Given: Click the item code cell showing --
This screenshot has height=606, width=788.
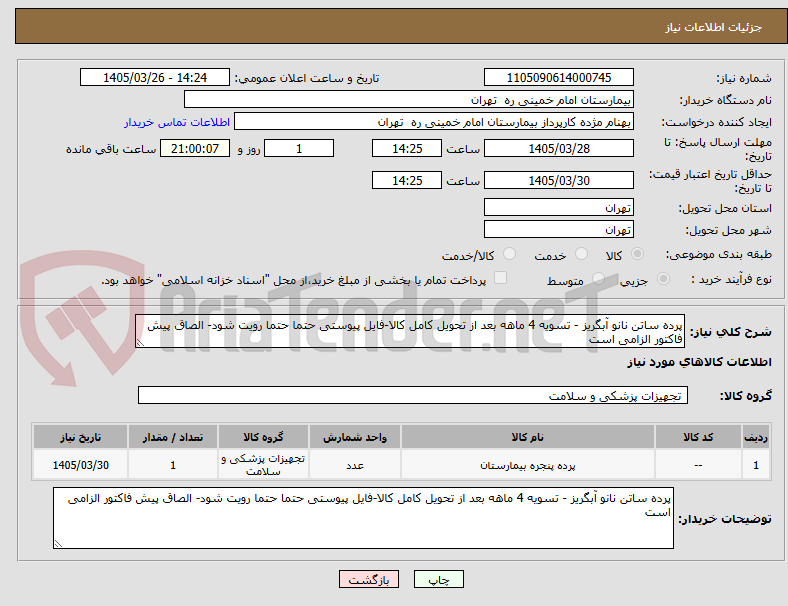Looking at the screenshot, I should pos(698,465).
